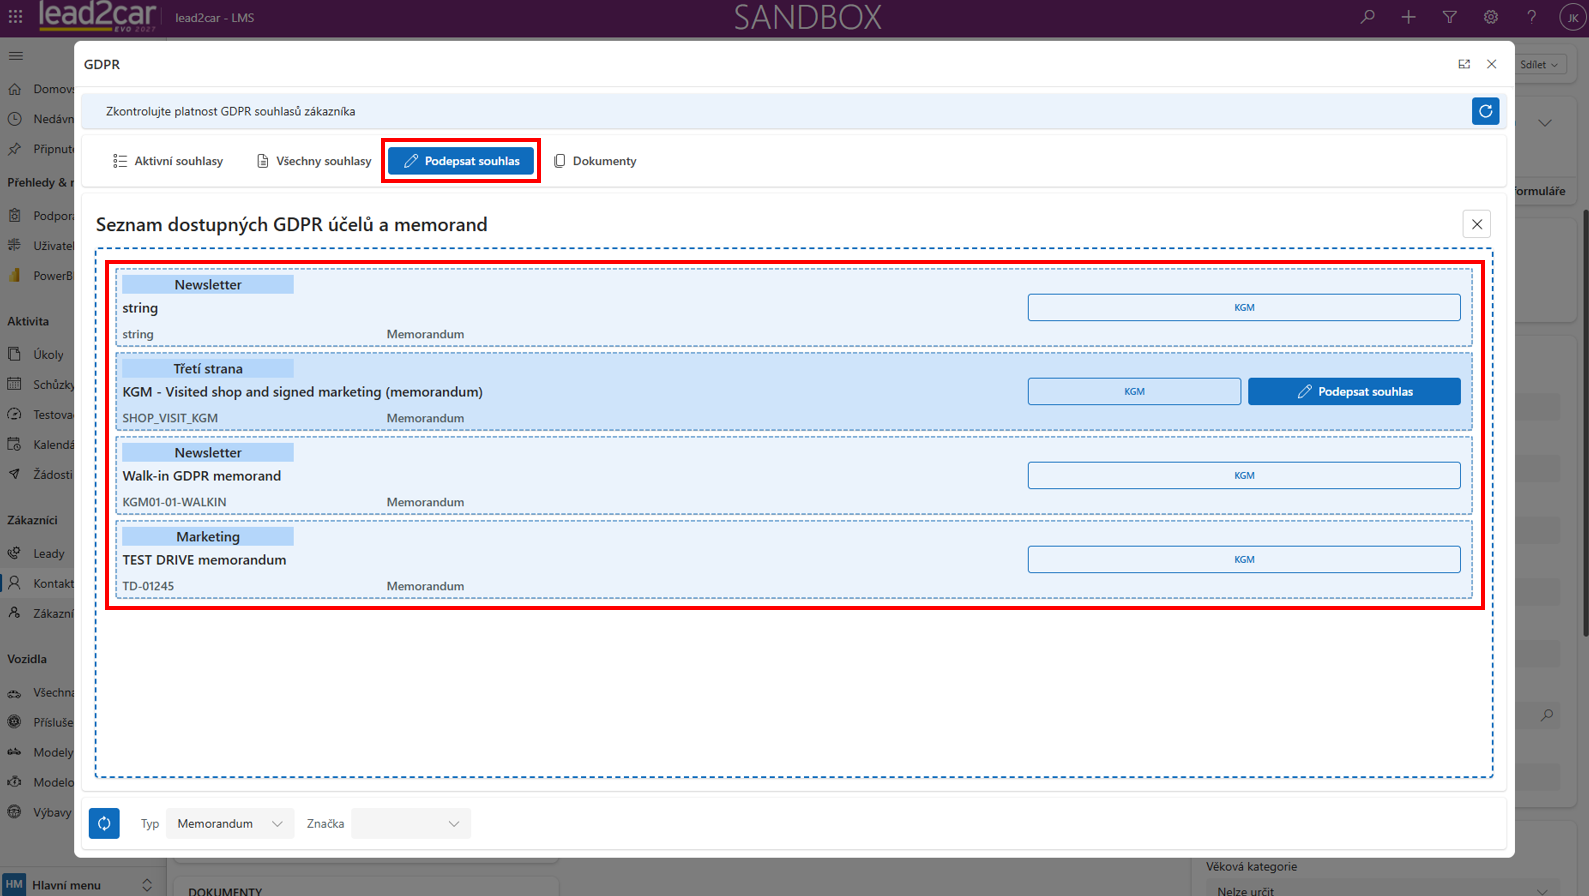
Task: Open the Kalendář calendar icon in sidebar
Action: (x=15, y=444)
